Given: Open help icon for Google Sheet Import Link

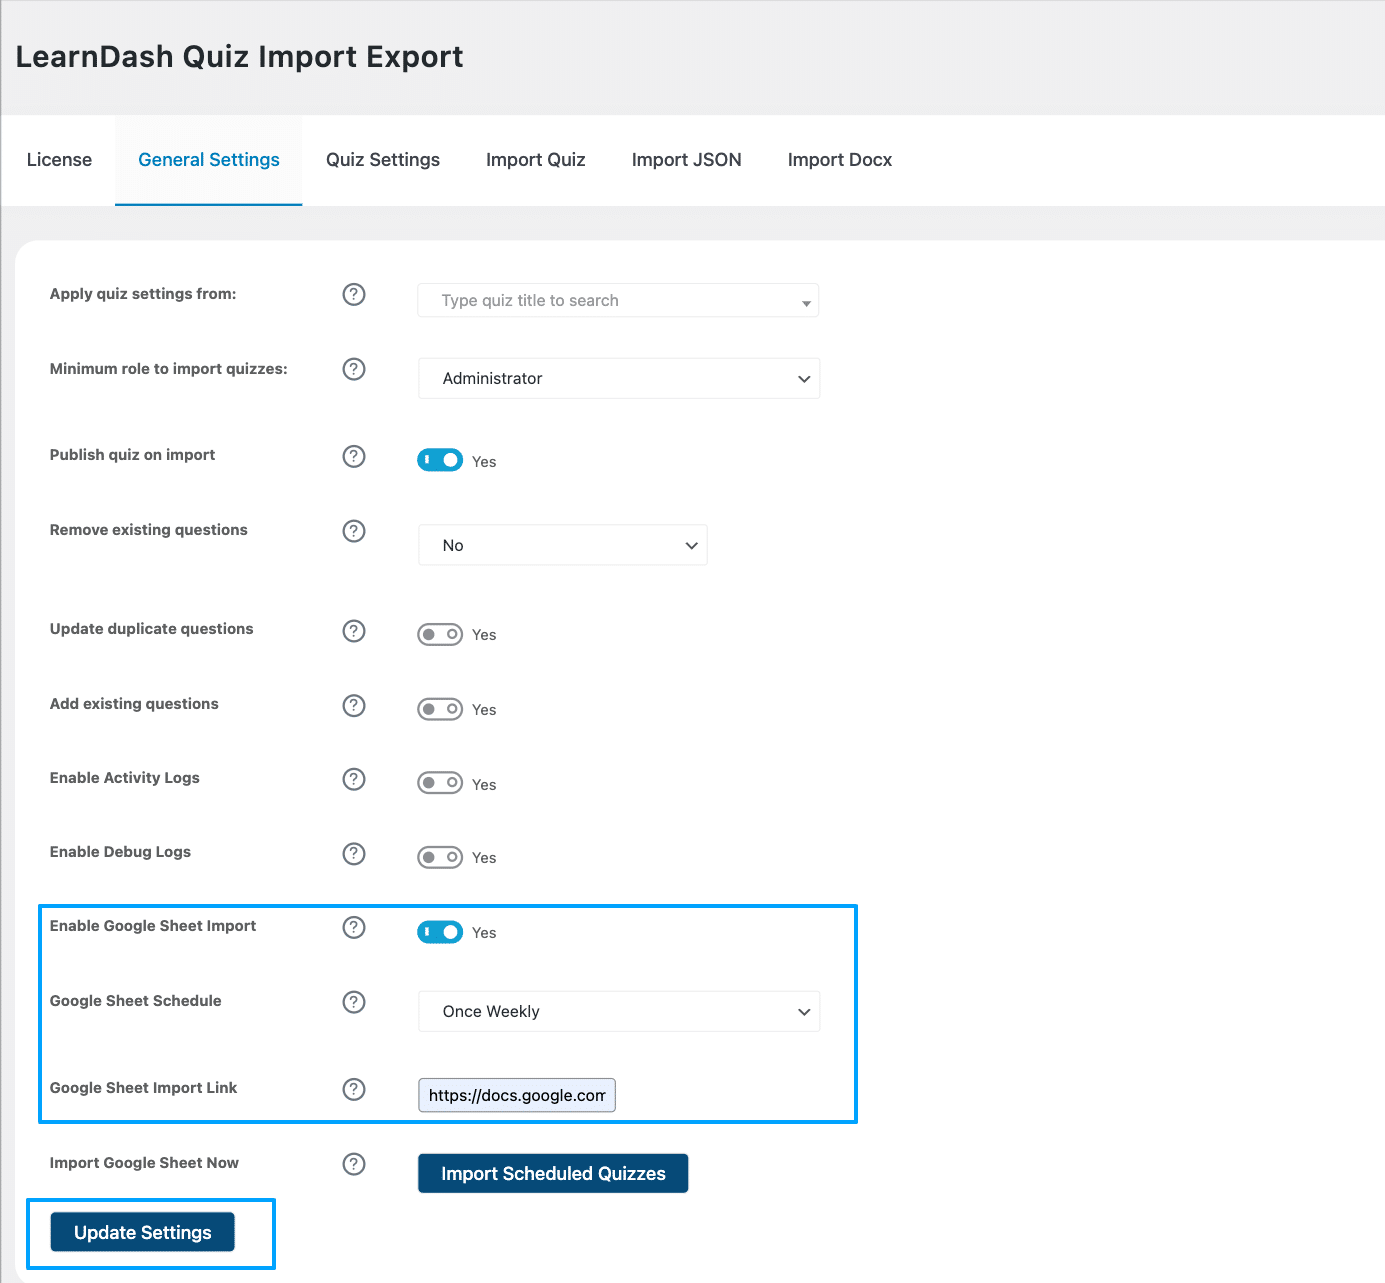Looking at the screenshot, I should [x=354, y=1089].
